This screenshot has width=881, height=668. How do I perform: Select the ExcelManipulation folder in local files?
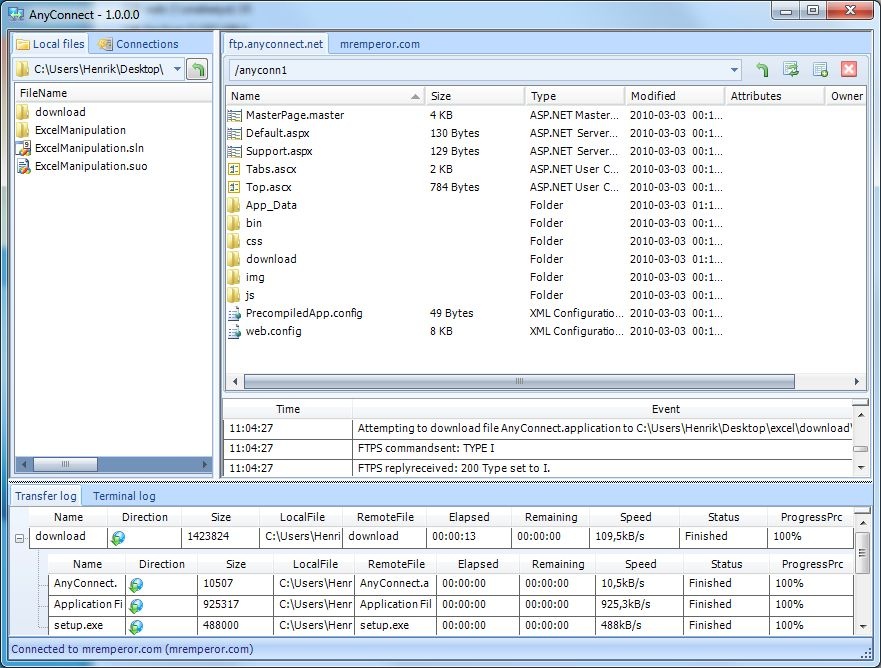(x=80, y=130)
